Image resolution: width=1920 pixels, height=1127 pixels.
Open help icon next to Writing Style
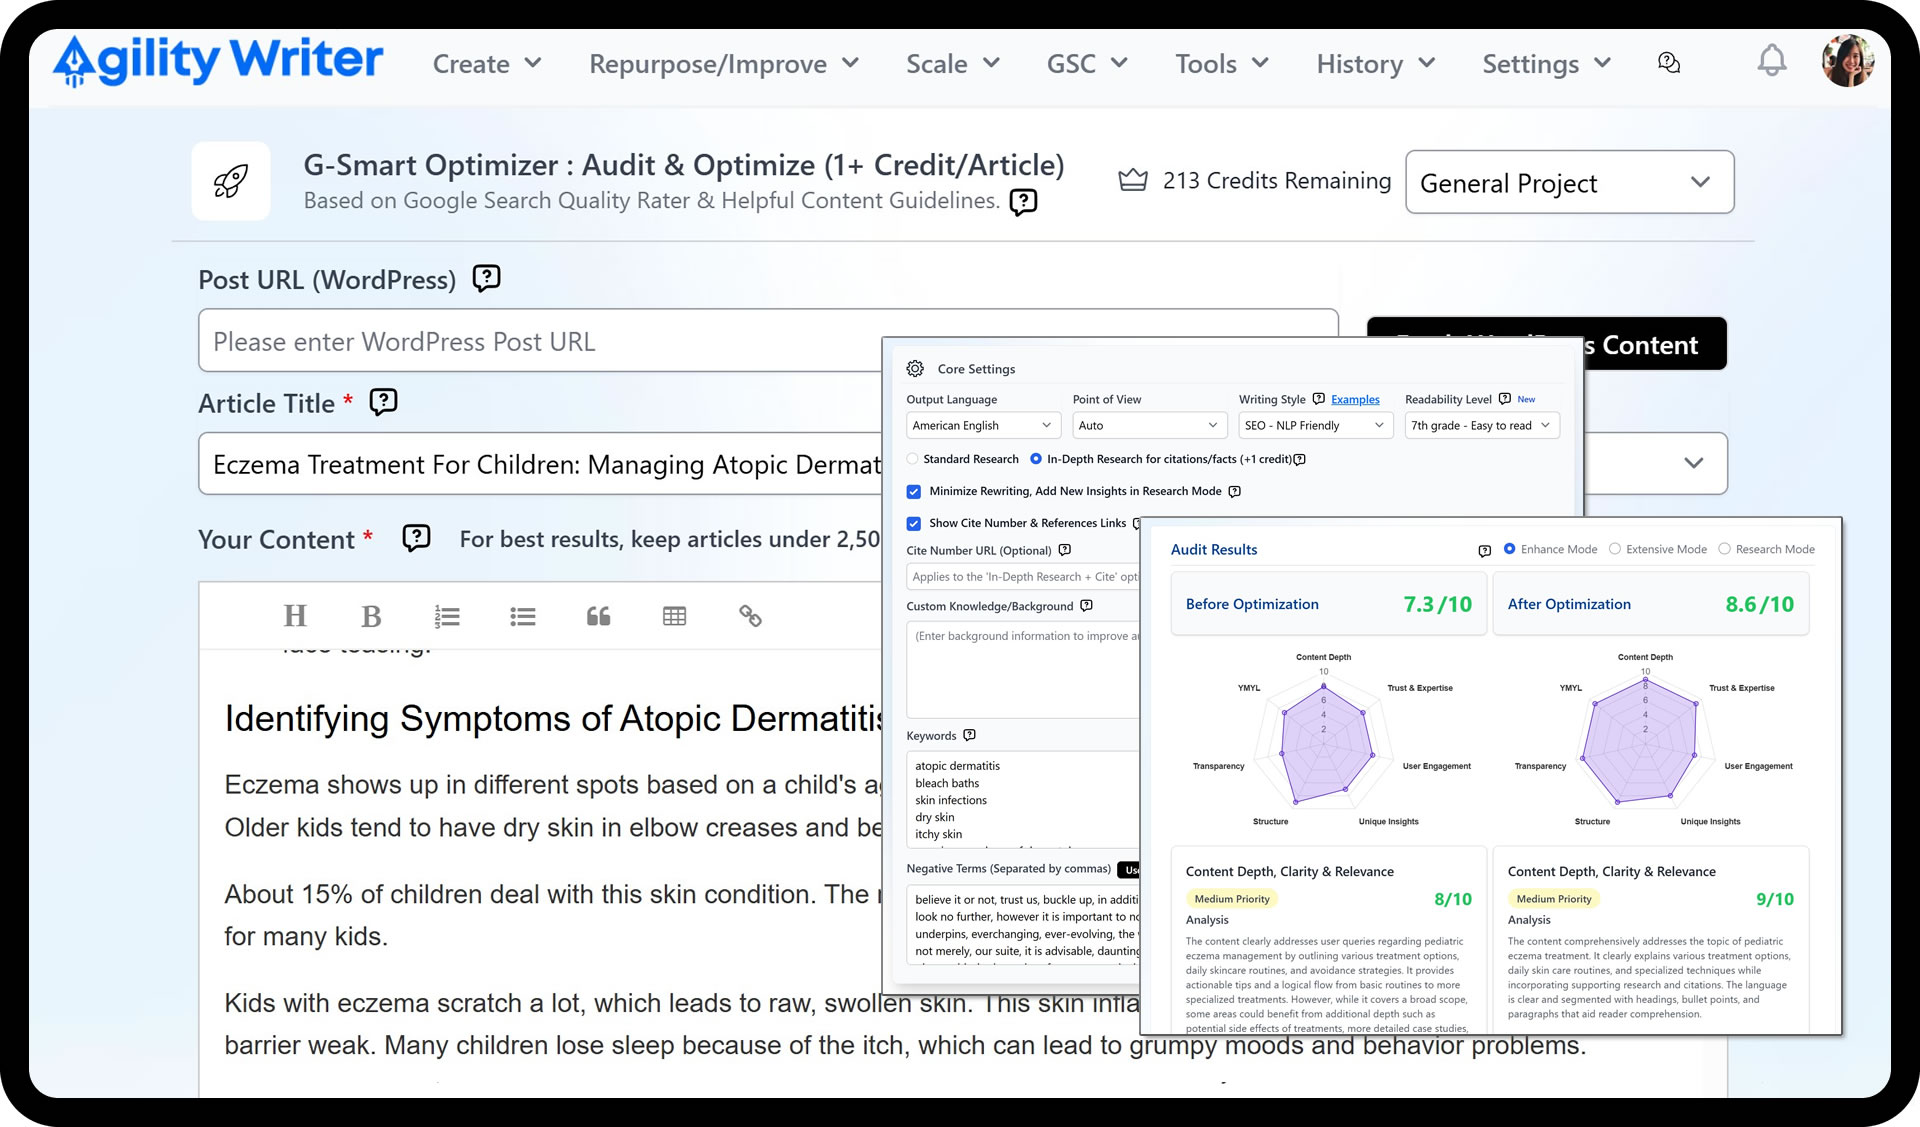(1318, 399)
